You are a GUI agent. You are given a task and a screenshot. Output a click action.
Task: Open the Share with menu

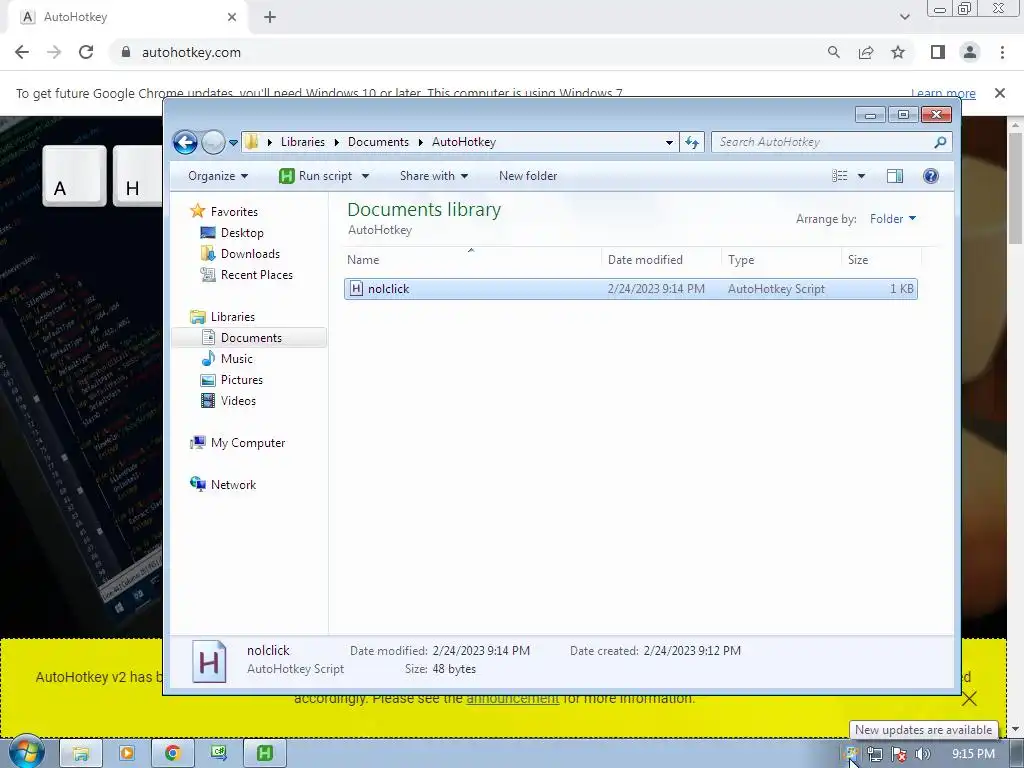(434, 176)
